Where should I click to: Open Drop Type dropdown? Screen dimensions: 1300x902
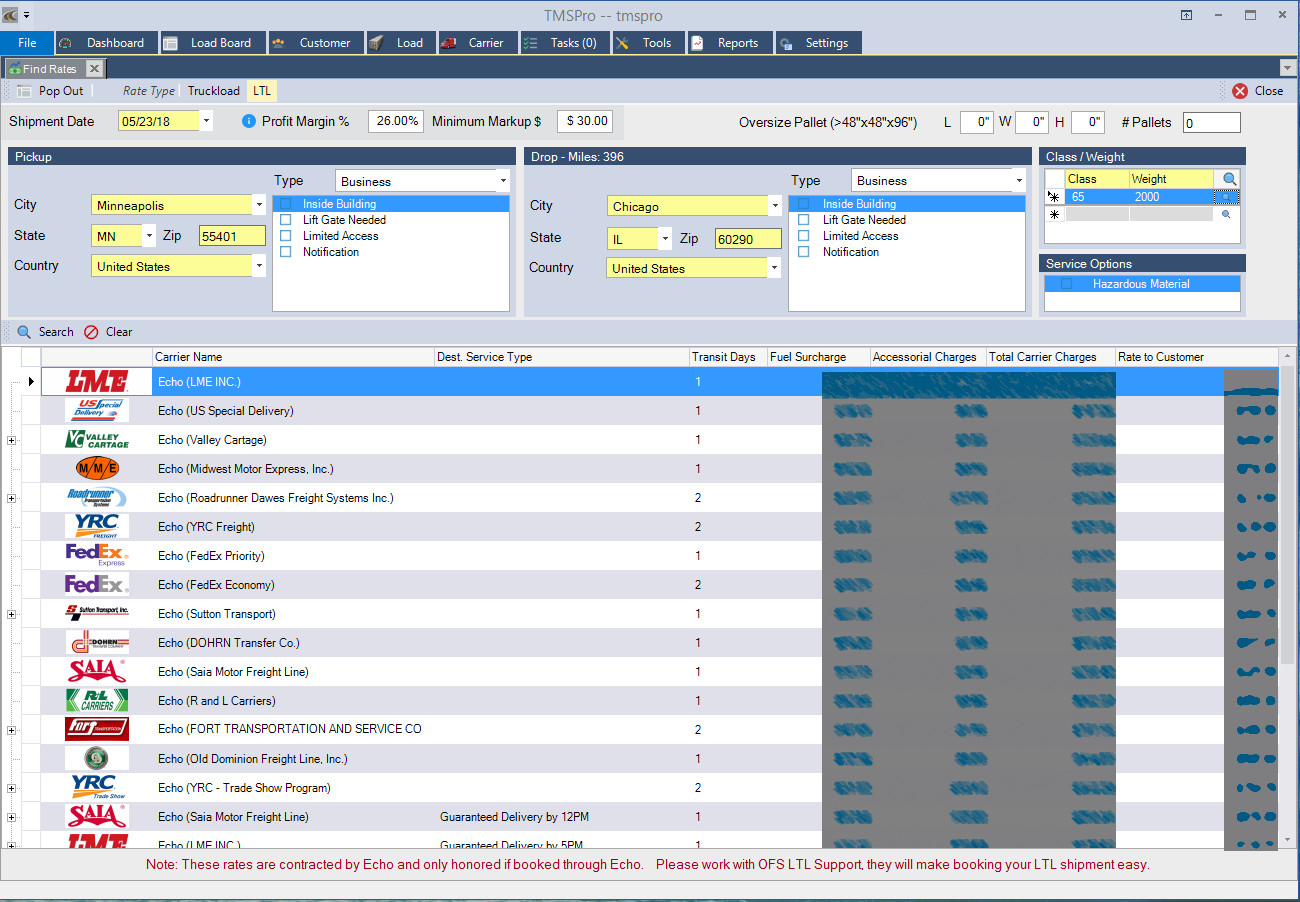[1019, 180]
